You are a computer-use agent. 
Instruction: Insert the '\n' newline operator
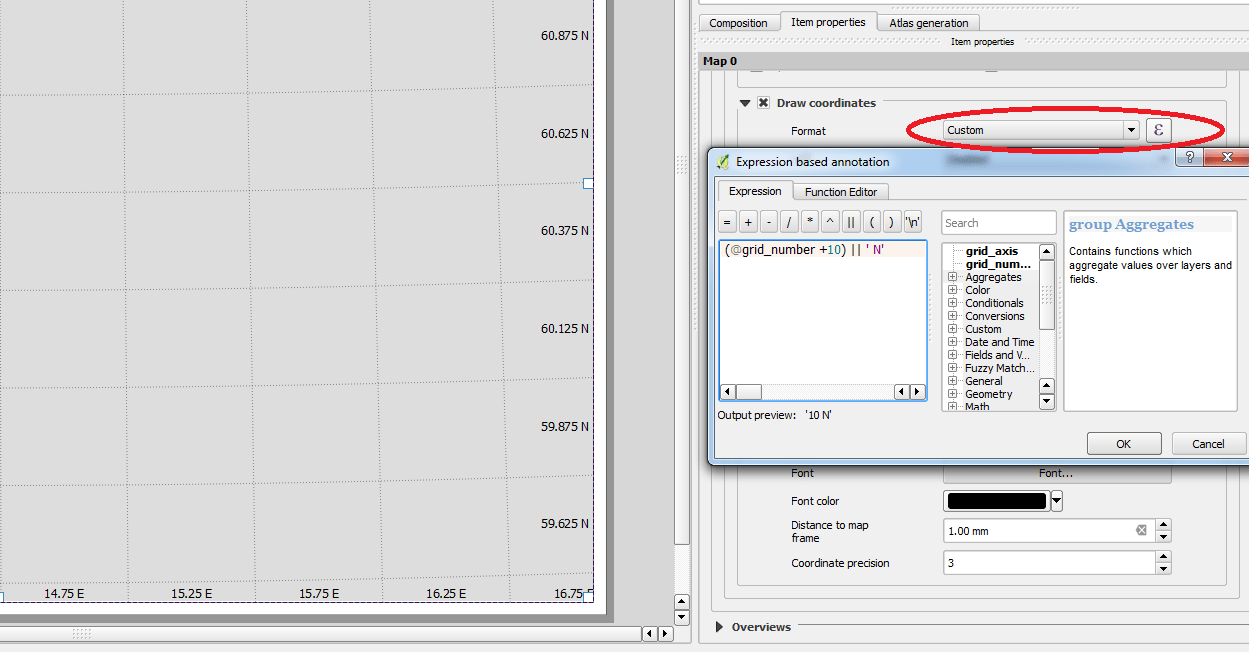pos(913,221)
